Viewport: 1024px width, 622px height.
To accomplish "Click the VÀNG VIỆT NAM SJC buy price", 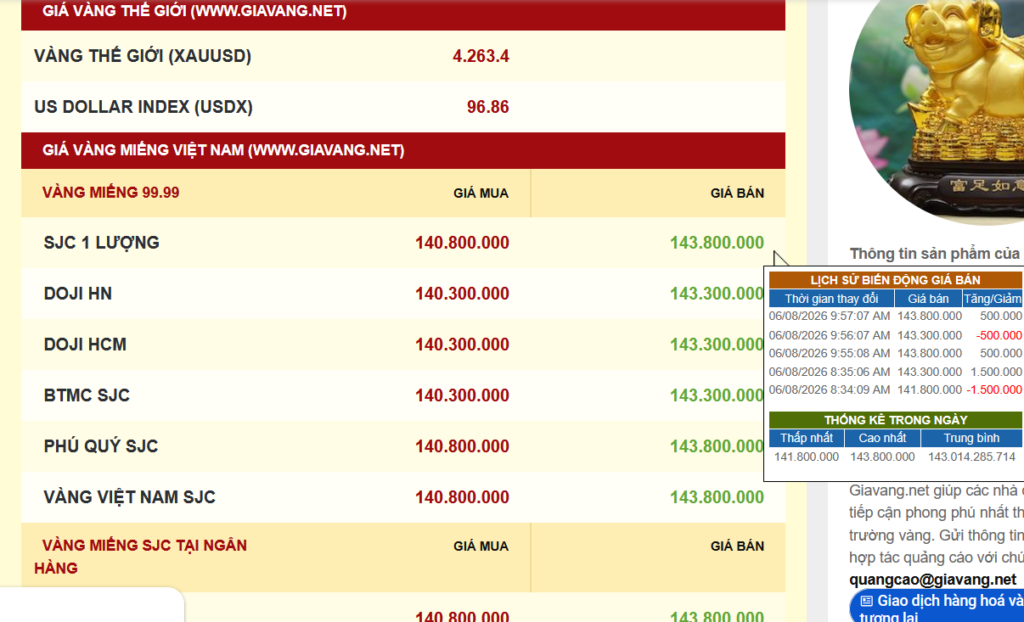I will click(462, 498).
